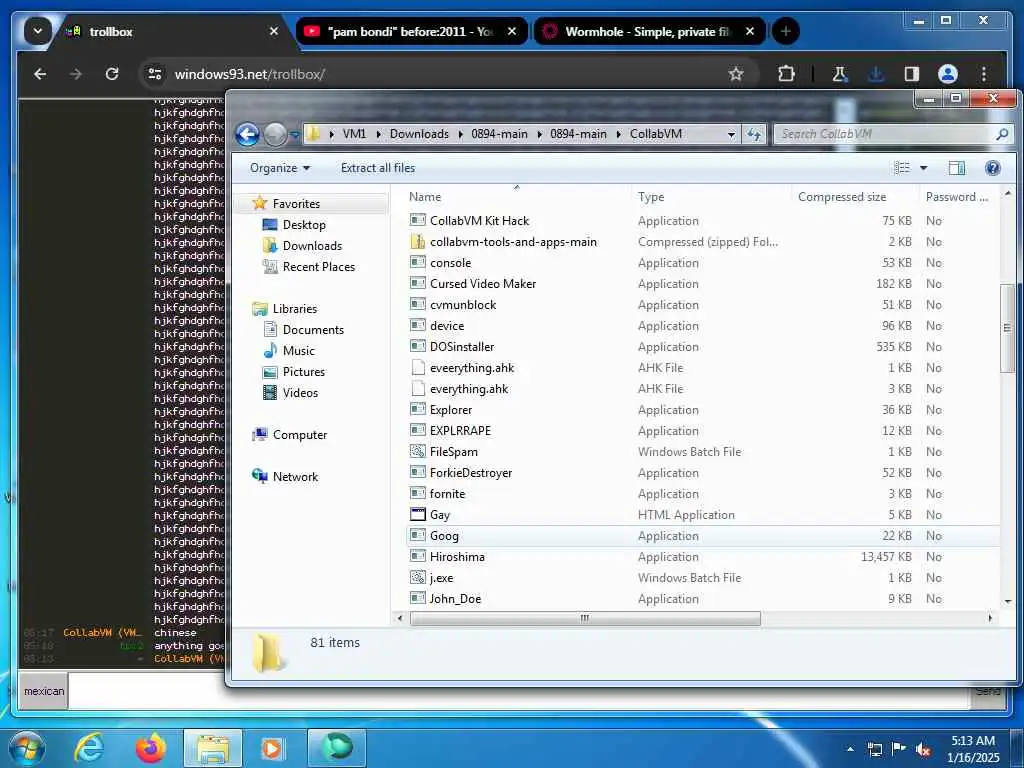Launch Firefox from the taskbar
The image size is (1024, 768).
(150, 748)
